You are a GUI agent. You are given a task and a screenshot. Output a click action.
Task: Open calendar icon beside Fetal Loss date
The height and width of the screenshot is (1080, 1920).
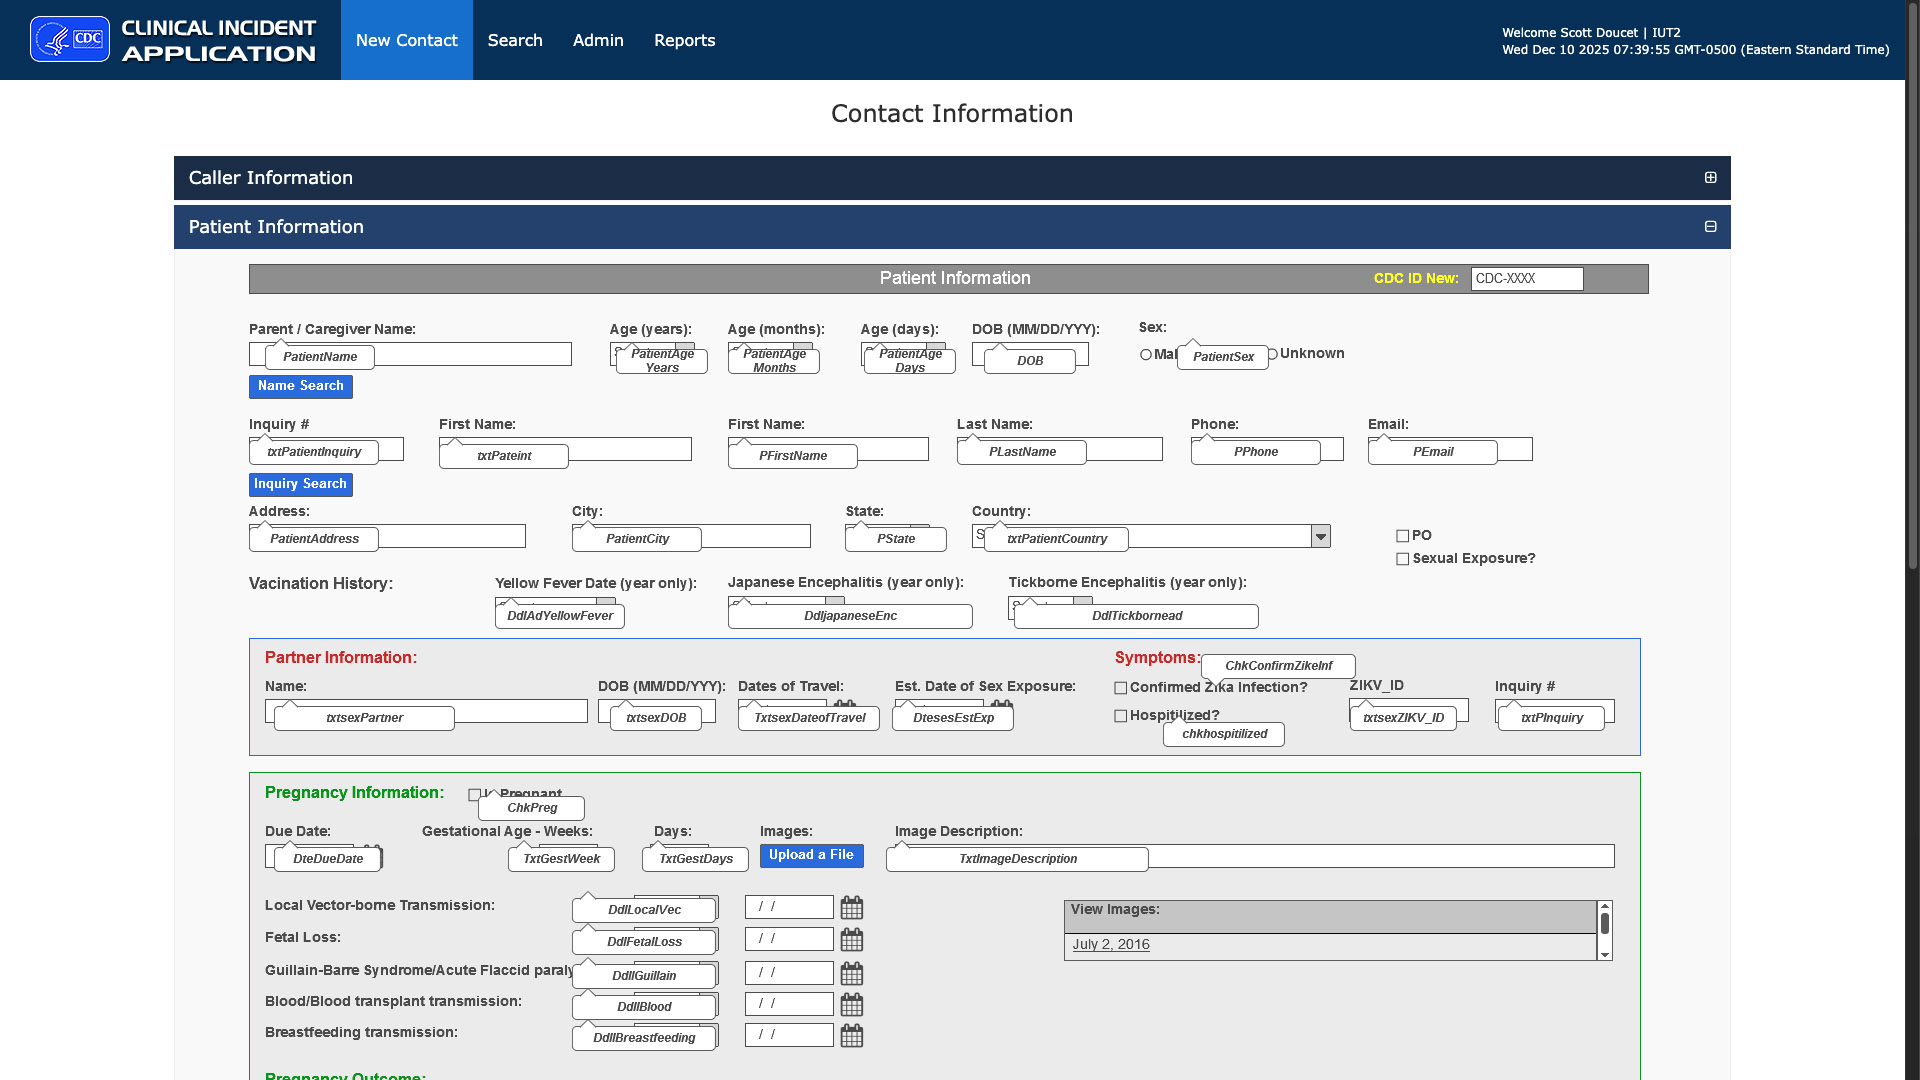(851, 940)
